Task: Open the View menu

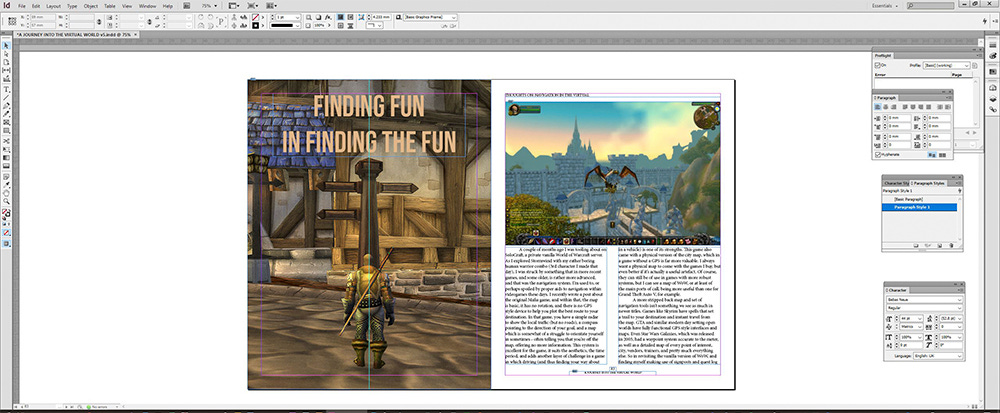Action: coord(127,6)
